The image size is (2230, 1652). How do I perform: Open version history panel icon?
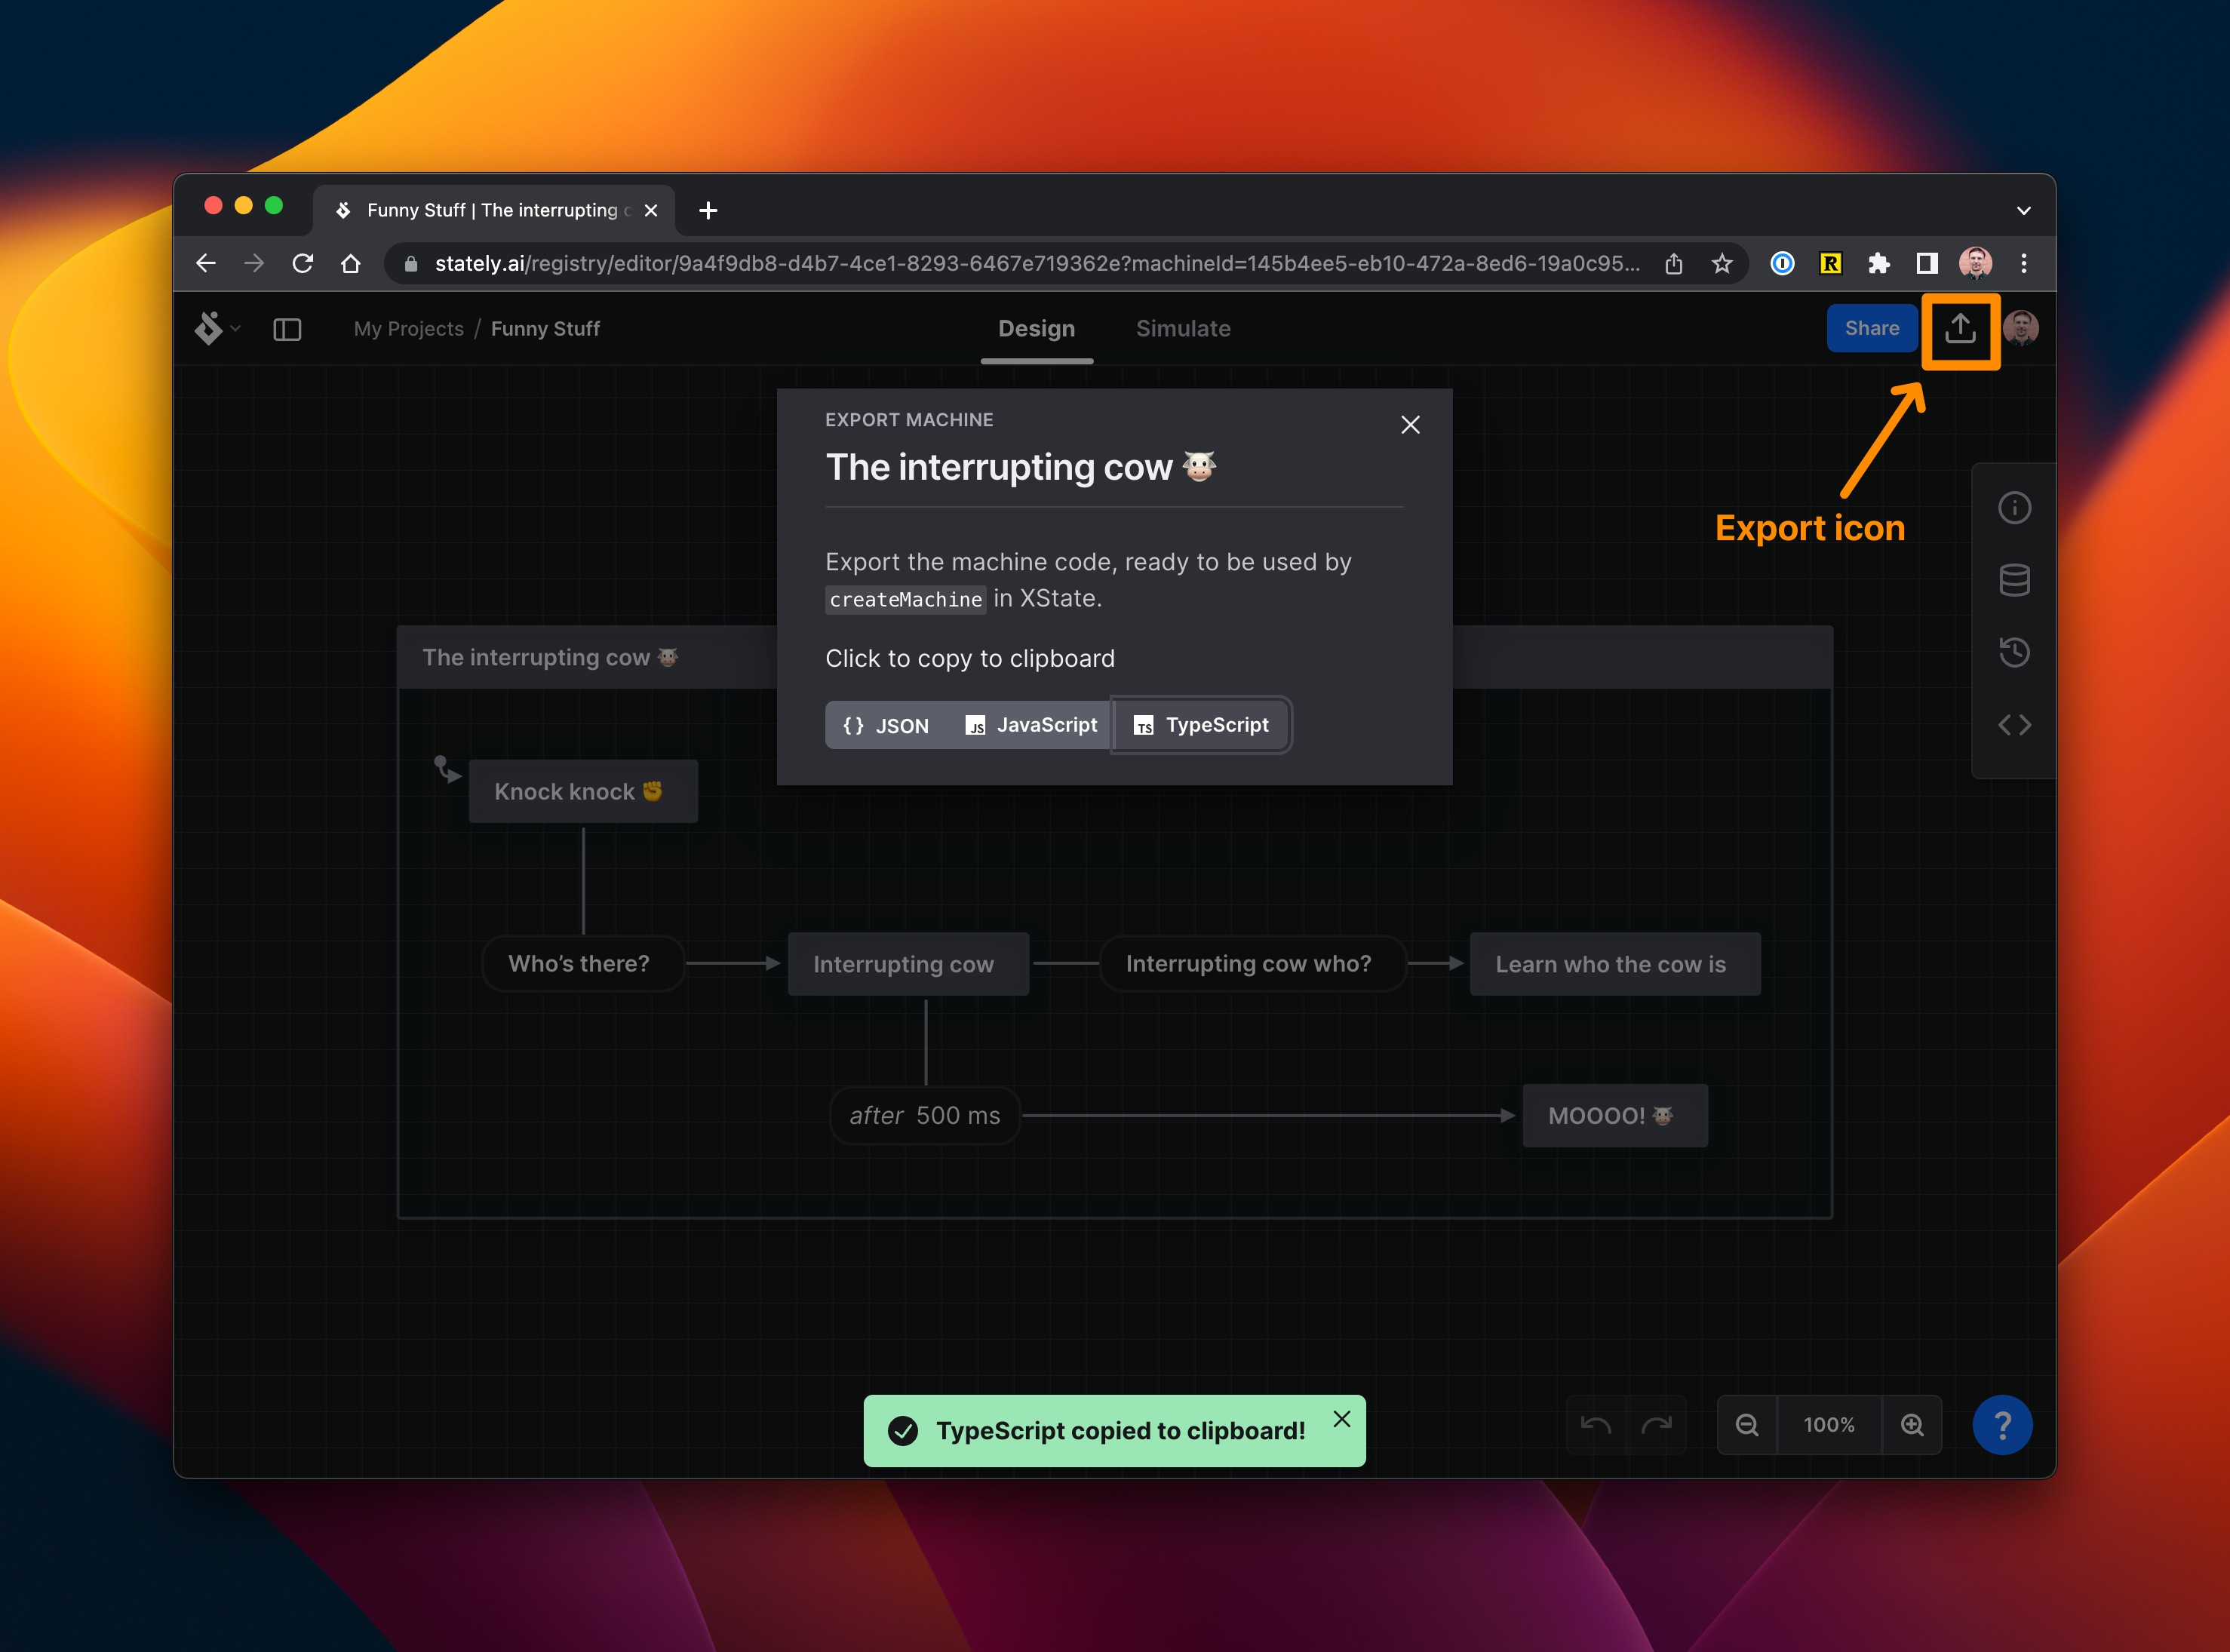click(x=2014, y=652)
